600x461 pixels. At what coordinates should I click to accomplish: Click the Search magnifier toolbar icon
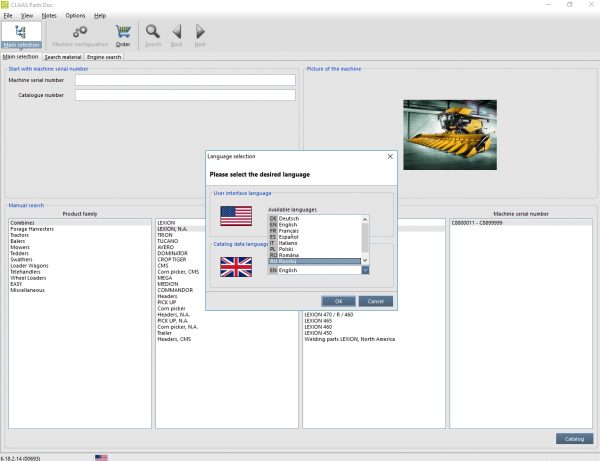point(153,31)
